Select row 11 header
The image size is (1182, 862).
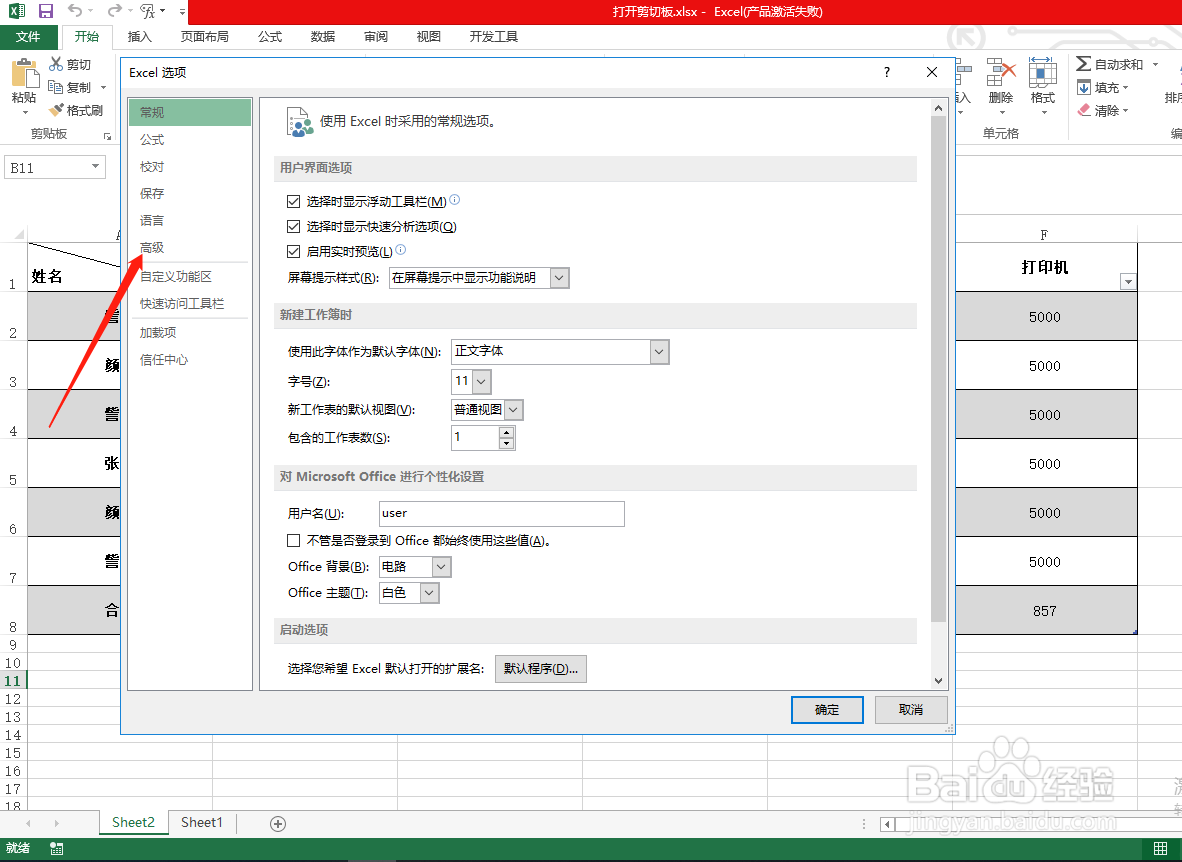(13, 681)
